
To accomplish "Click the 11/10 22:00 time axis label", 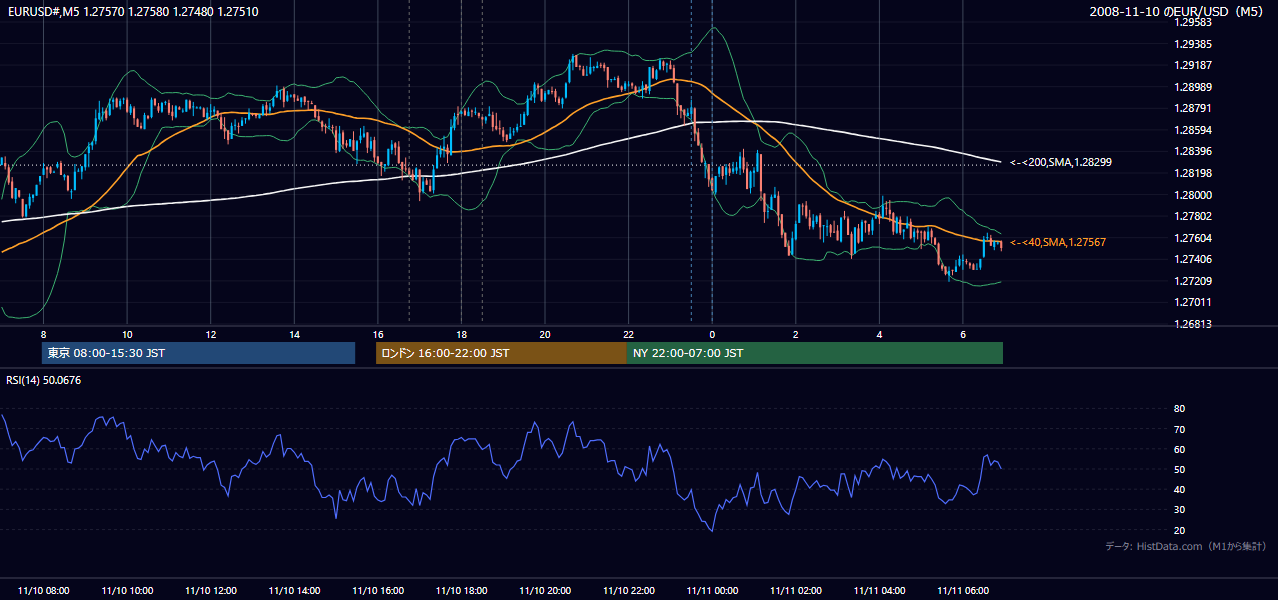I will click(x=628, y=591).
